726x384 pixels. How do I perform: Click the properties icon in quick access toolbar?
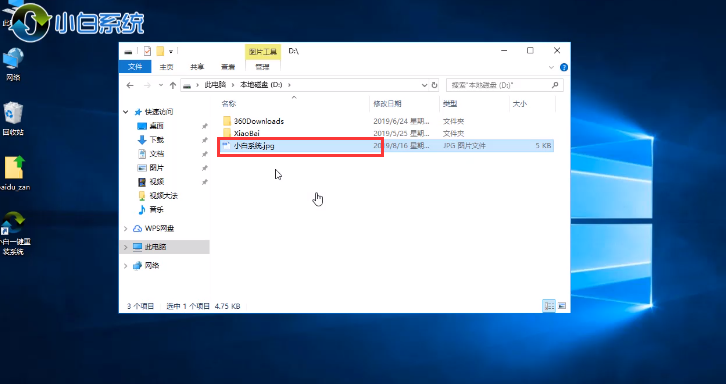pyautogui.click(x=147, y=51)
